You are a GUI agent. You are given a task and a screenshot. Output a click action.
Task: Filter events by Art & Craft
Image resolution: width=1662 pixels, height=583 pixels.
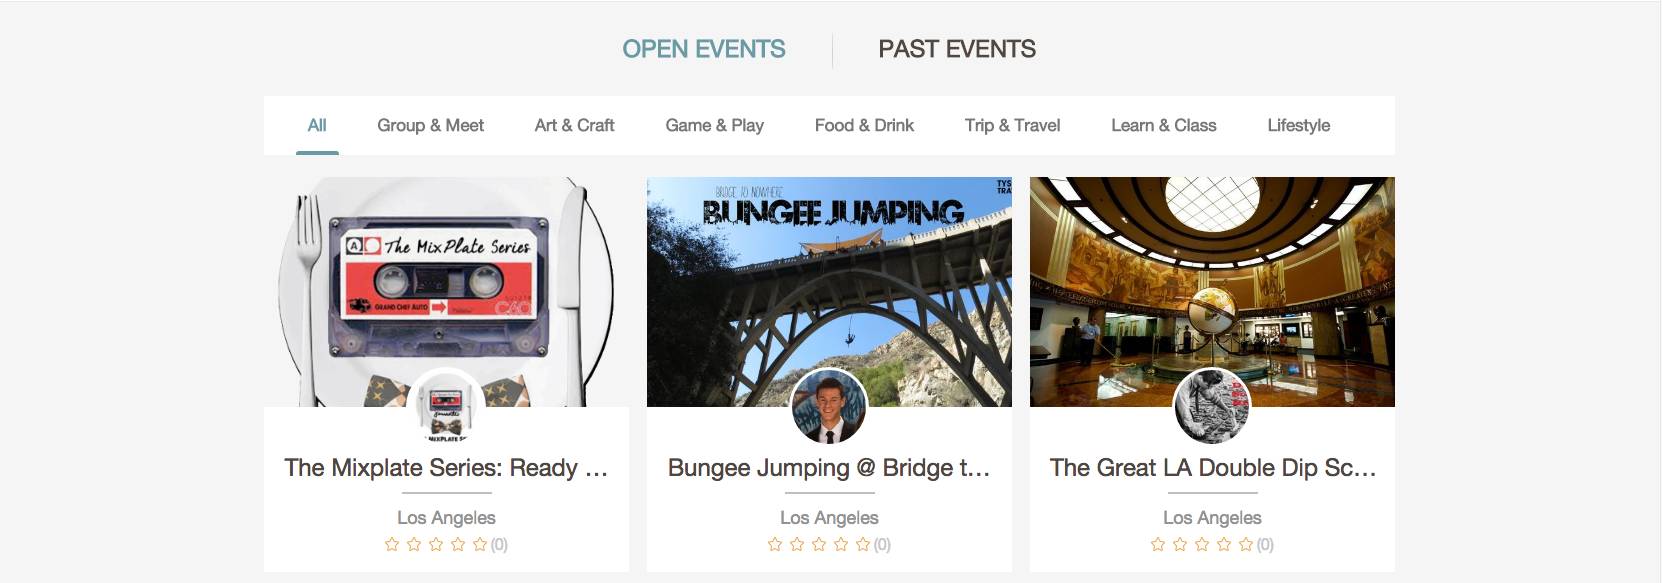pos(574,125)
